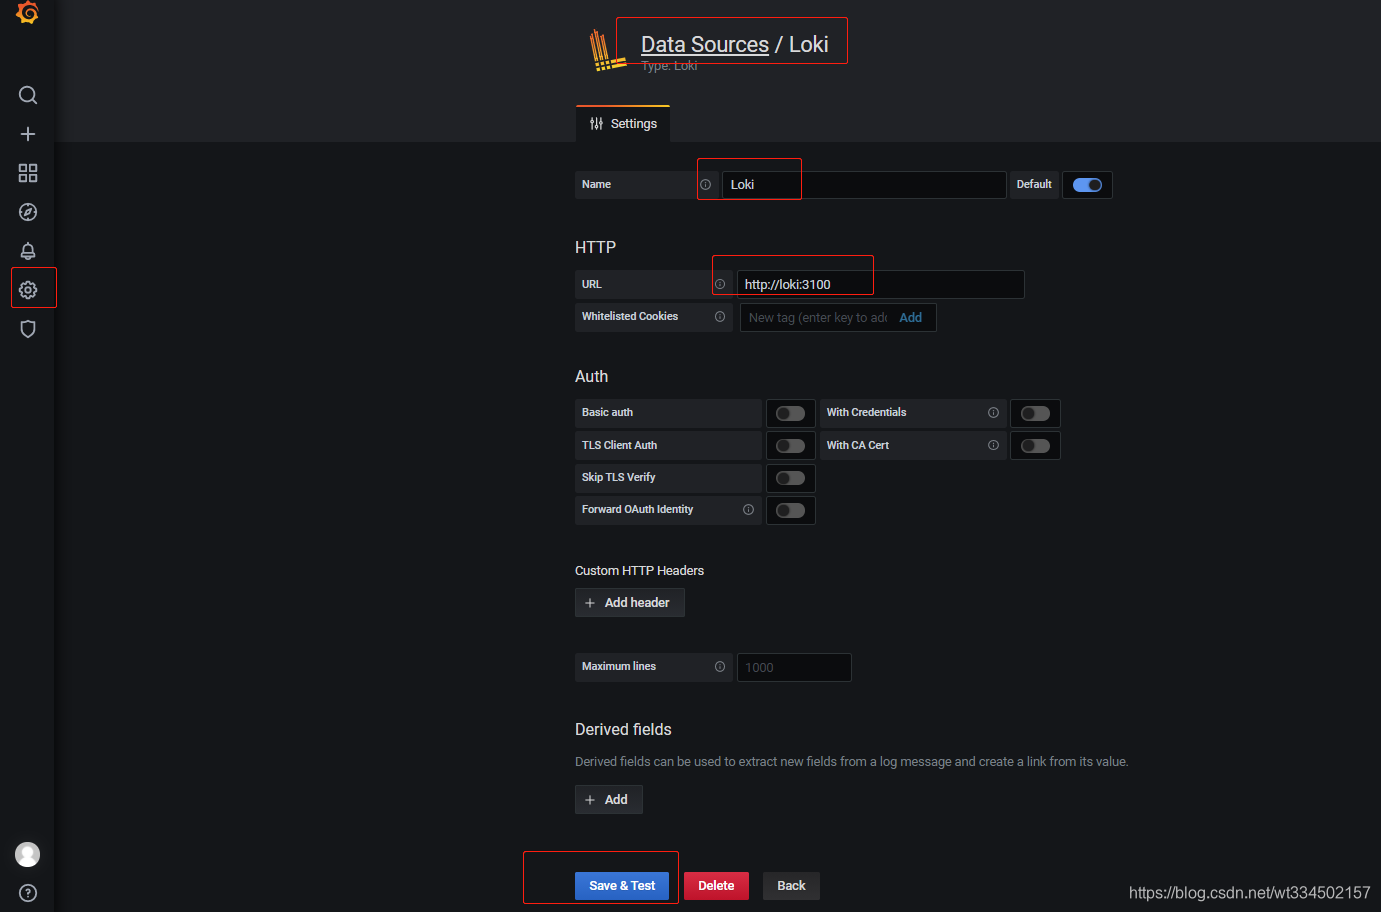1381x912 pixels.
Task: Click the With Credentials info icon
Action: 993,413
